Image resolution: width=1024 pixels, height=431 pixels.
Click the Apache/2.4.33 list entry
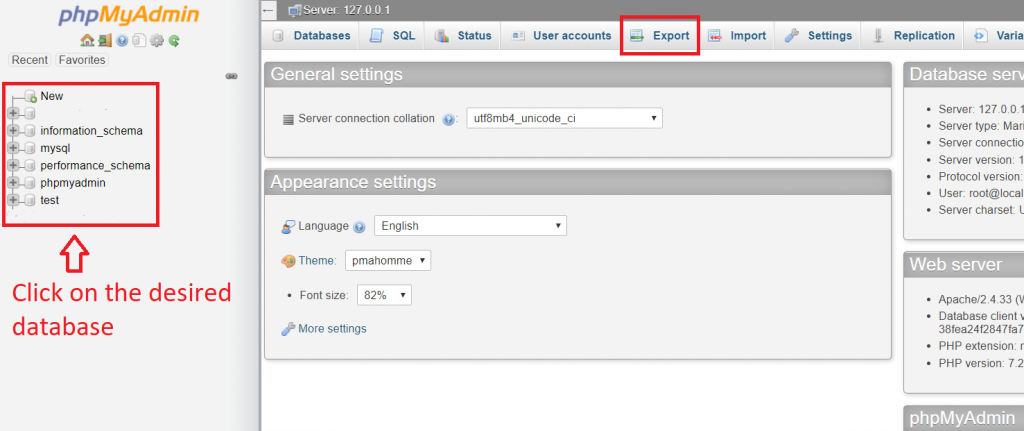click(981, 300)
